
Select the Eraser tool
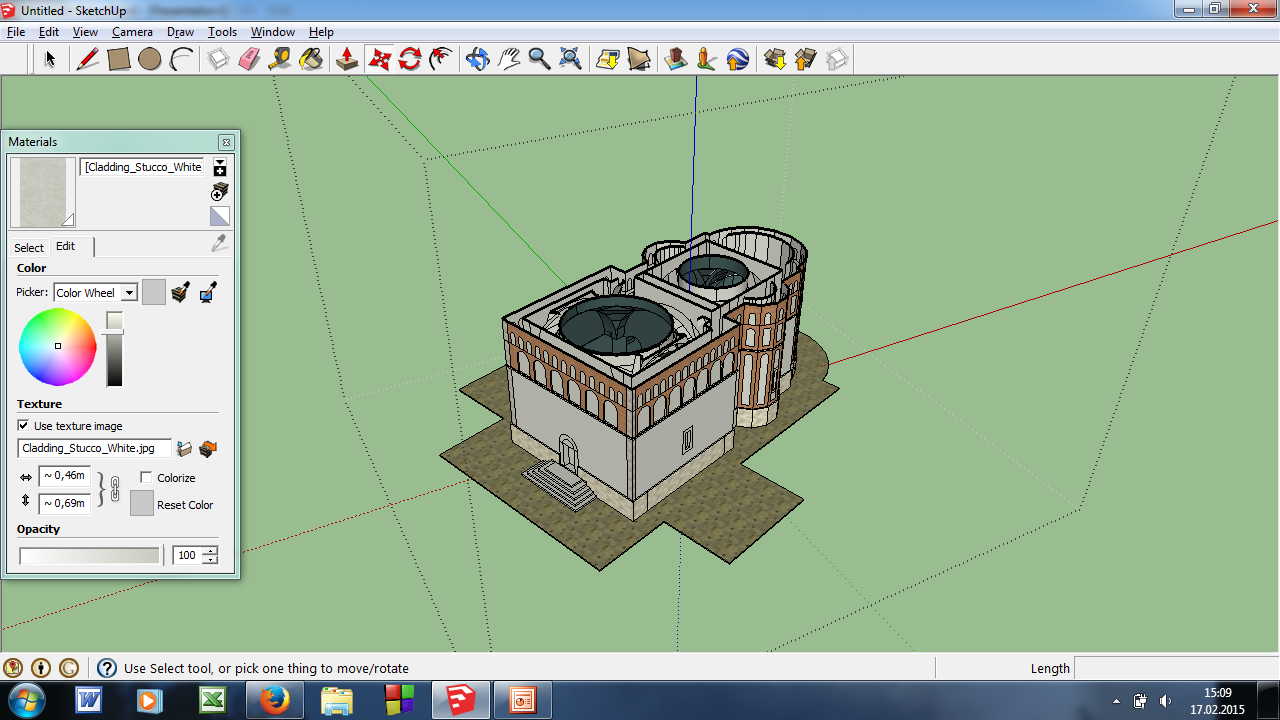249,60
